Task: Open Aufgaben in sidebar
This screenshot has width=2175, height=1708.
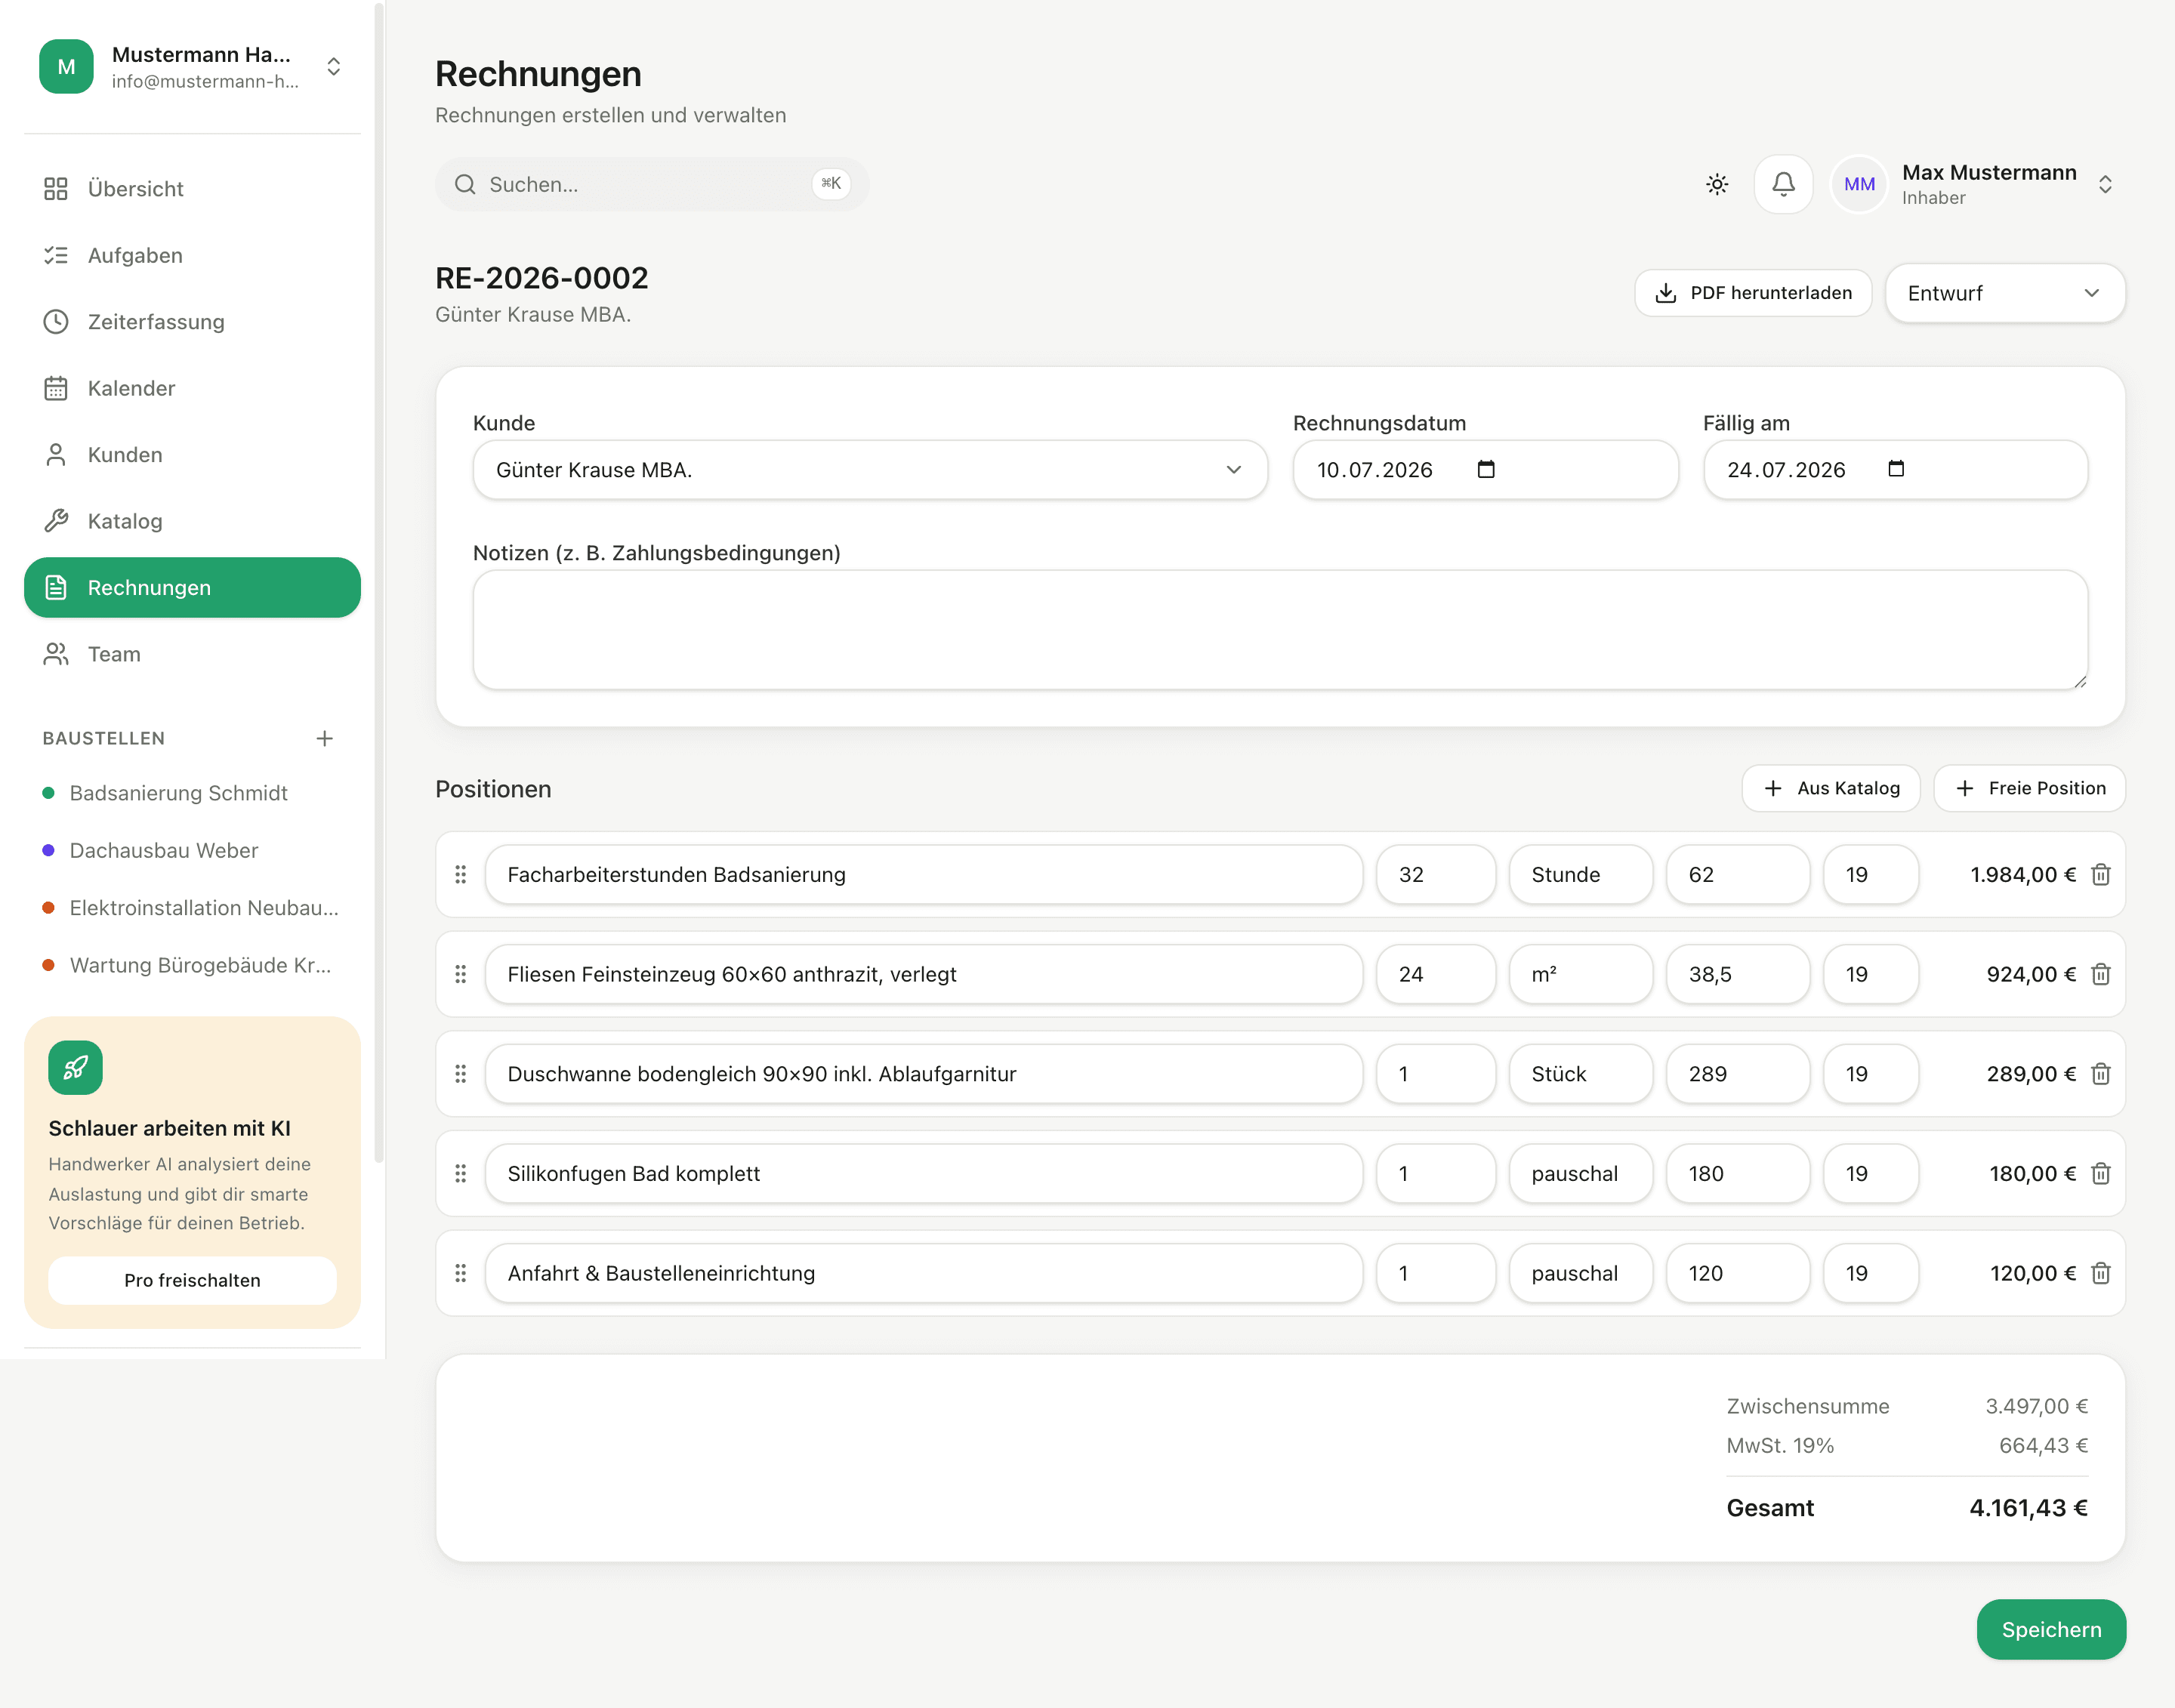Action: click(x=192, y=255)
